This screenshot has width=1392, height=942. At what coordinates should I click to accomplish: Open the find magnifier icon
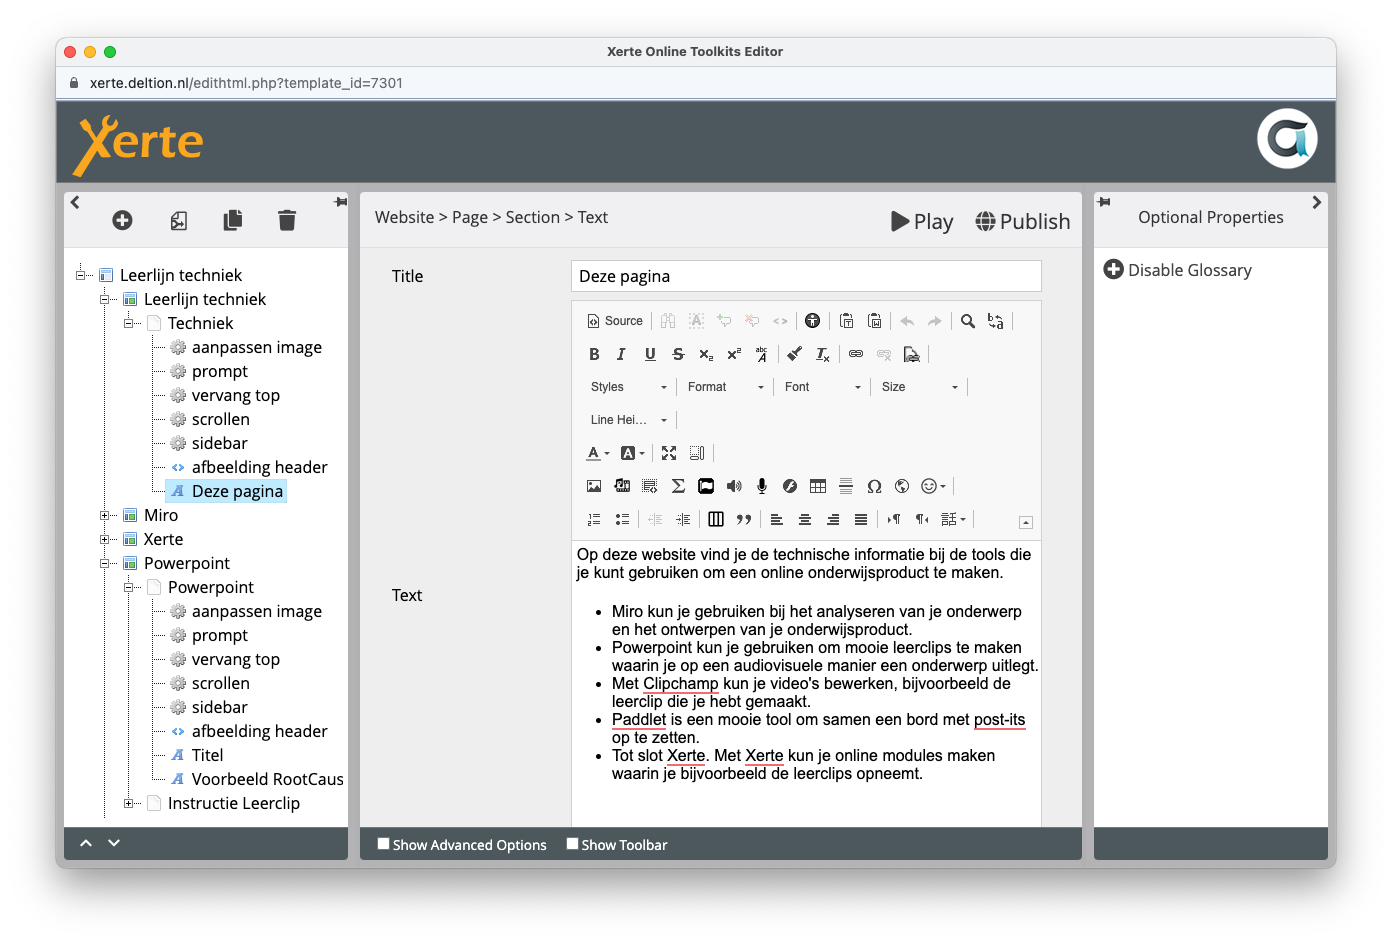pyautogui.click(x=967, y=321)
